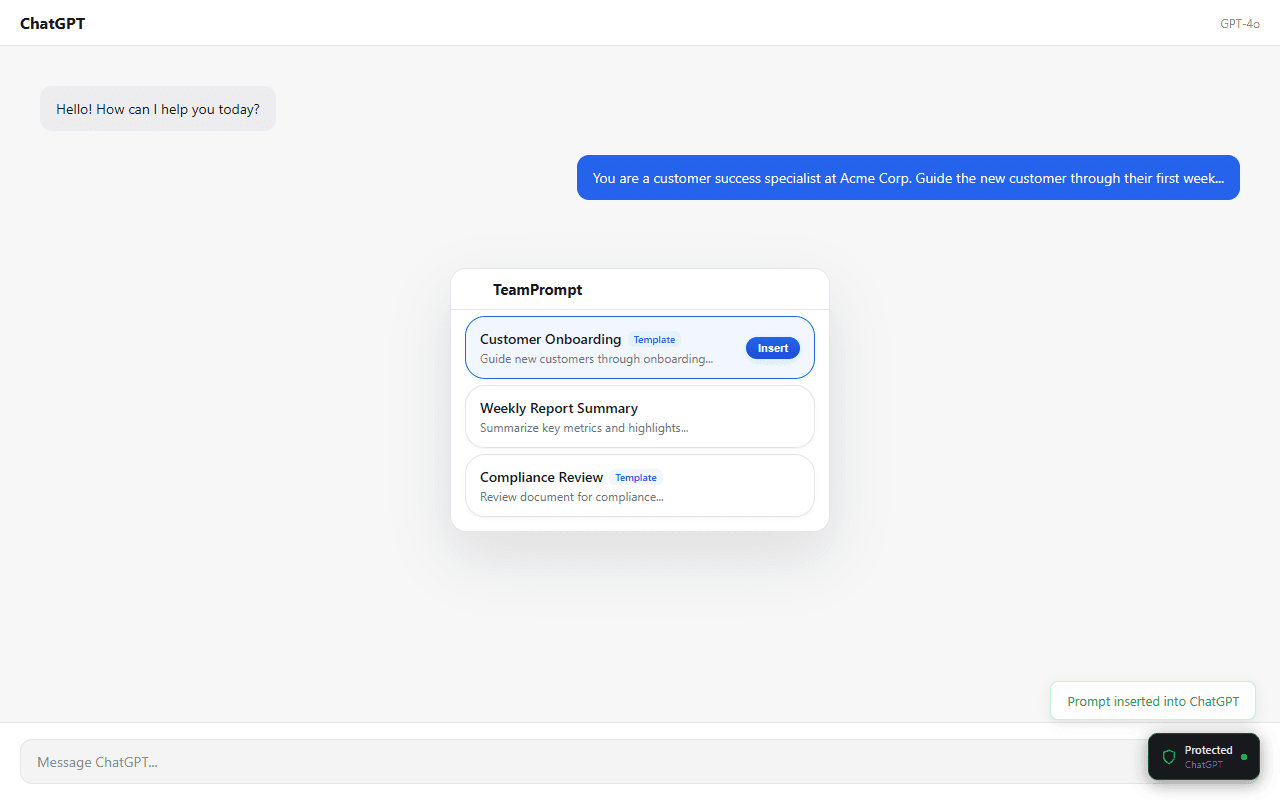Click the ChatGPT logo in the header

point(52,22)
